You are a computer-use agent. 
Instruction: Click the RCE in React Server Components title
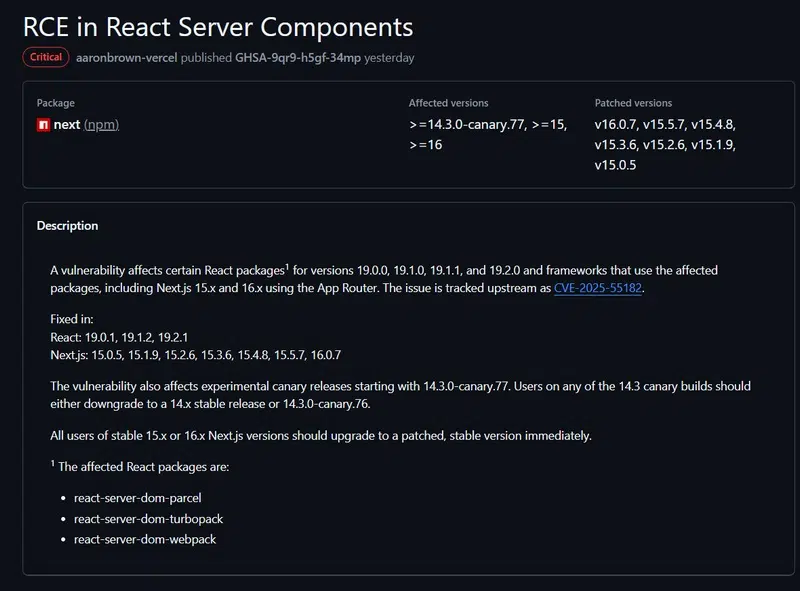pyautogui.click(x=218, y=25)
